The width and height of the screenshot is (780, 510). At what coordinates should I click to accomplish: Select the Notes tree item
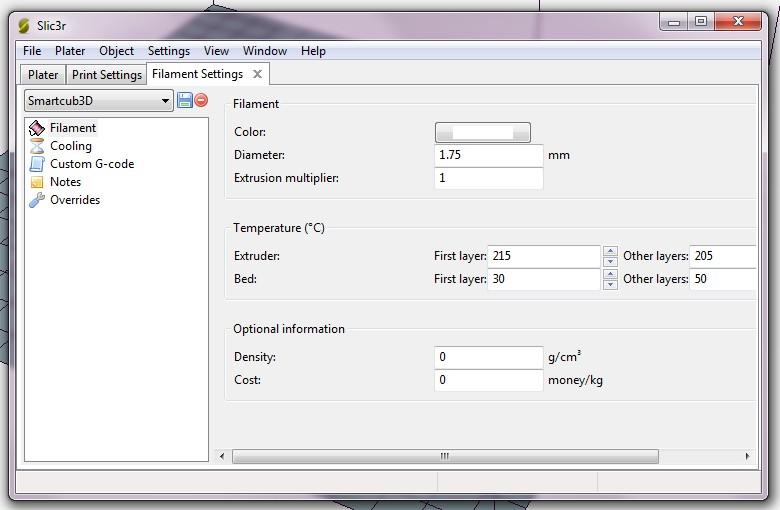(x=65, y=182)
